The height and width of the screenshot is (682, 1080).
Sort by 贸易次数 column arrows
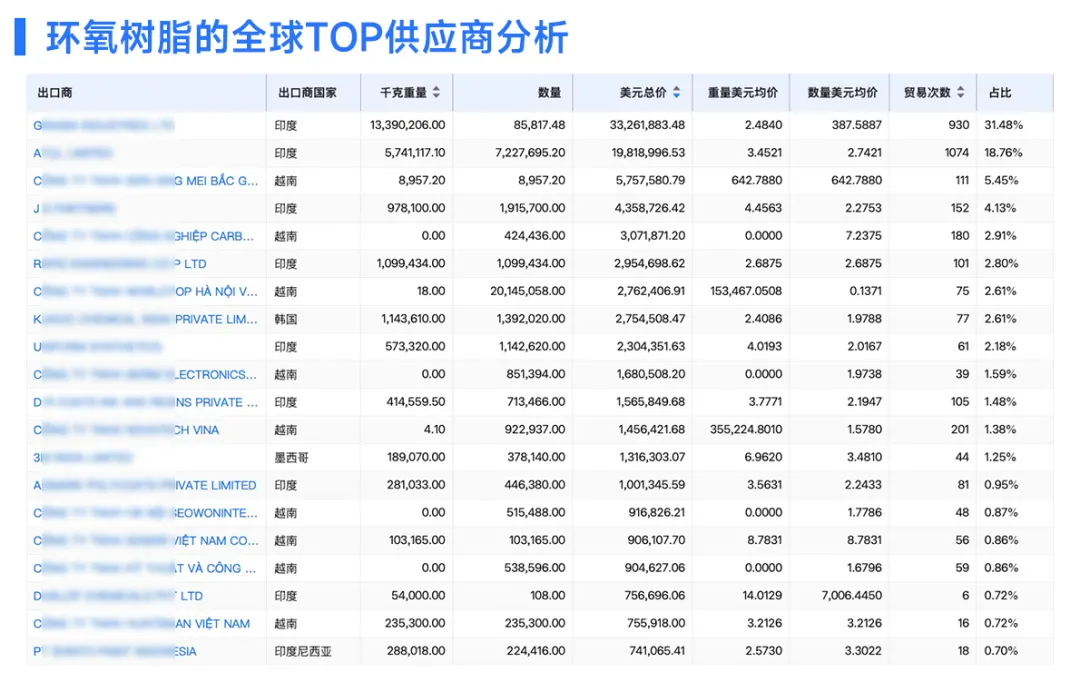coord(960,92)
